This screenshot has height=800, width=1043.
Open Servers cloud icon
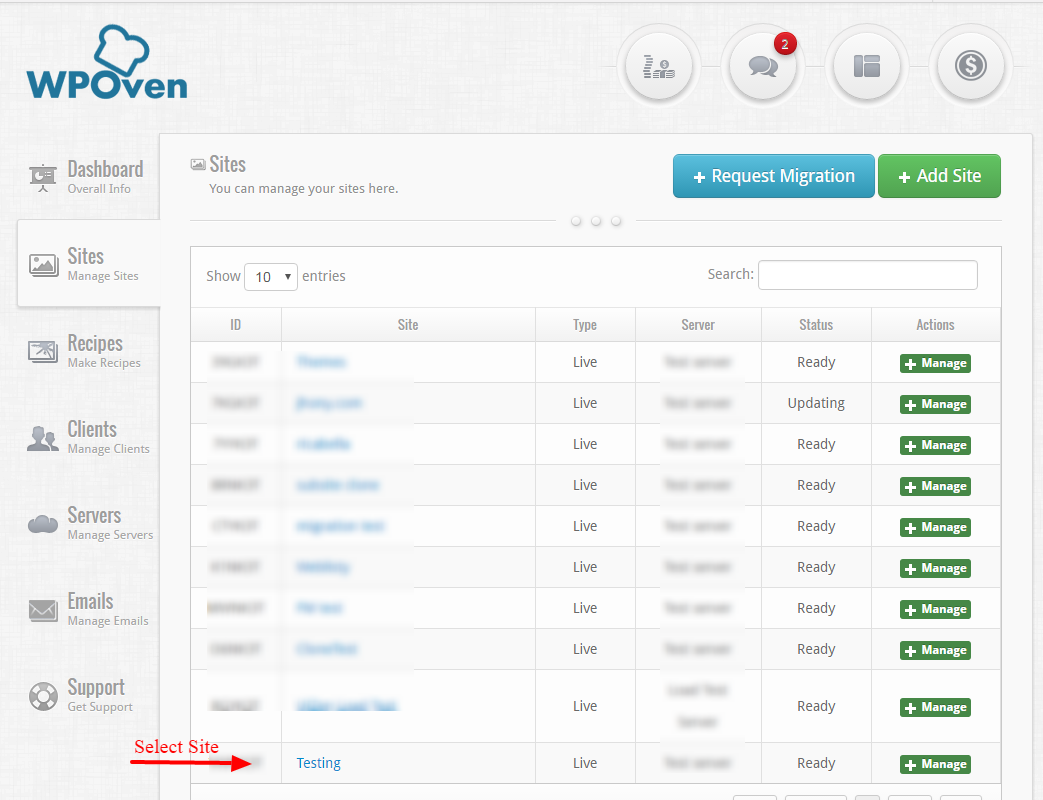coord(43,524)
